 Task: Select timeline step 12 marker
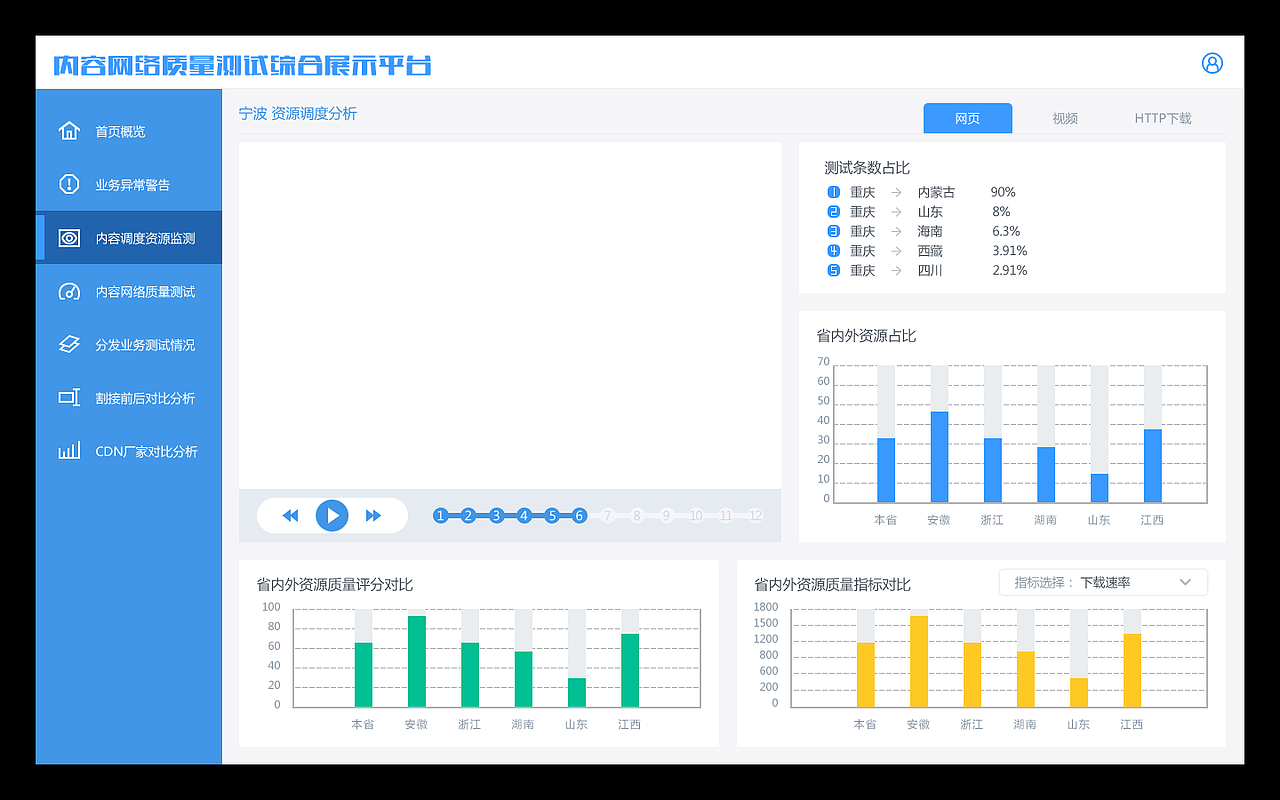pyautogui.click(x=755, y=515)
